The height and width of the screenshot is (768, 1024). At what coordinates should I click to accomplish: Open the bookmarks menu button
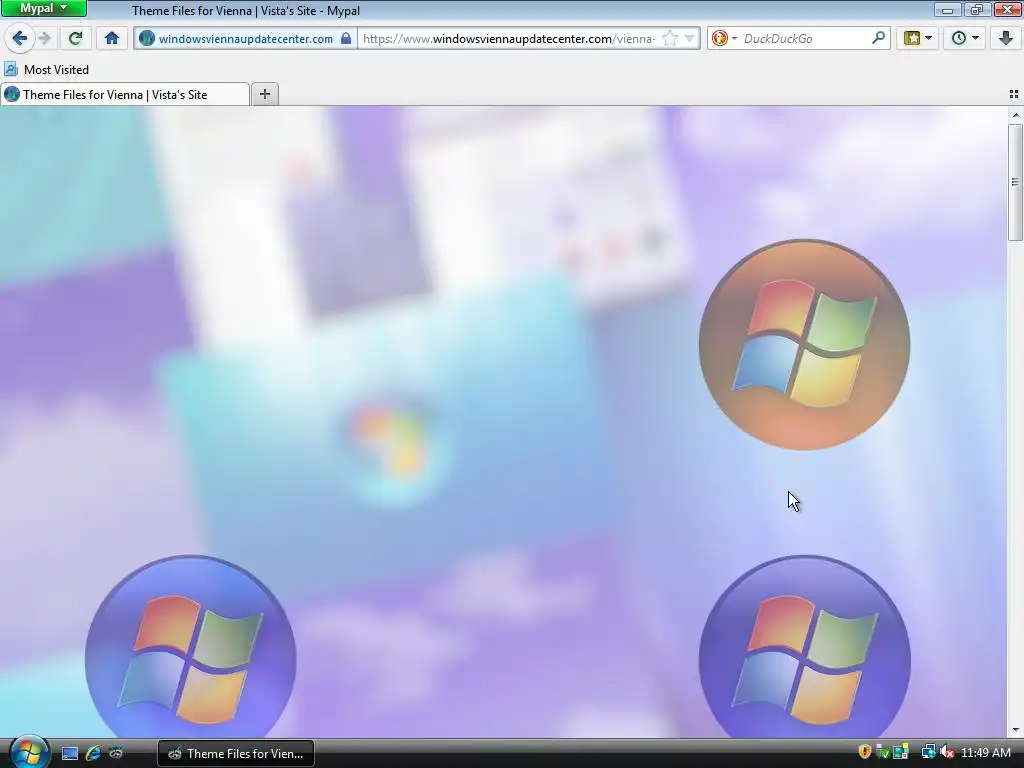coord(912,38)
